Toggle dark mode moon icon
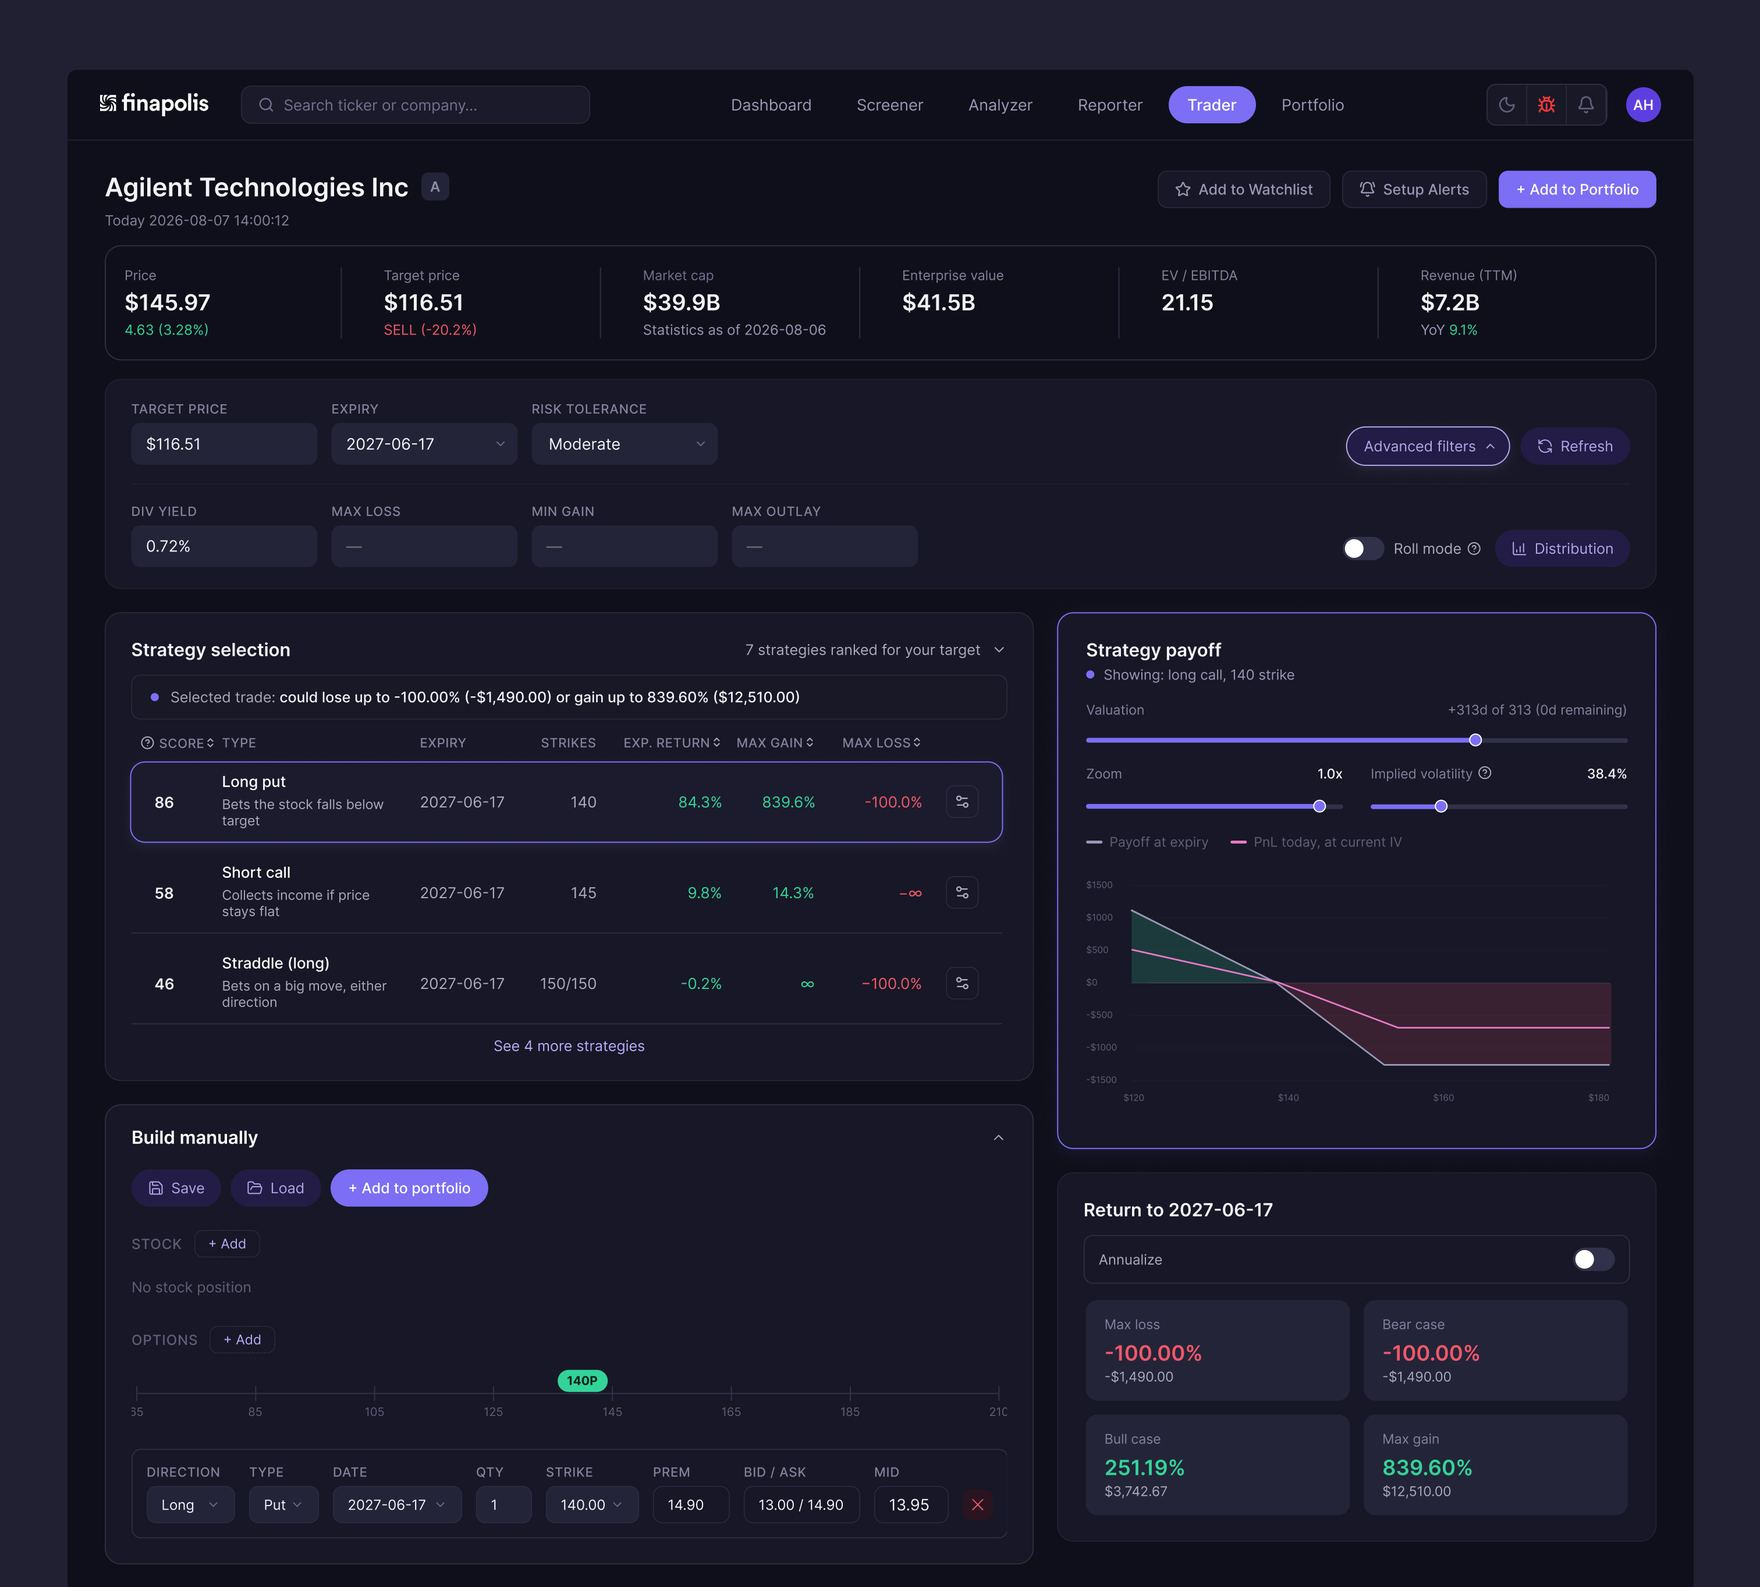 click(x=1507, y=105)
